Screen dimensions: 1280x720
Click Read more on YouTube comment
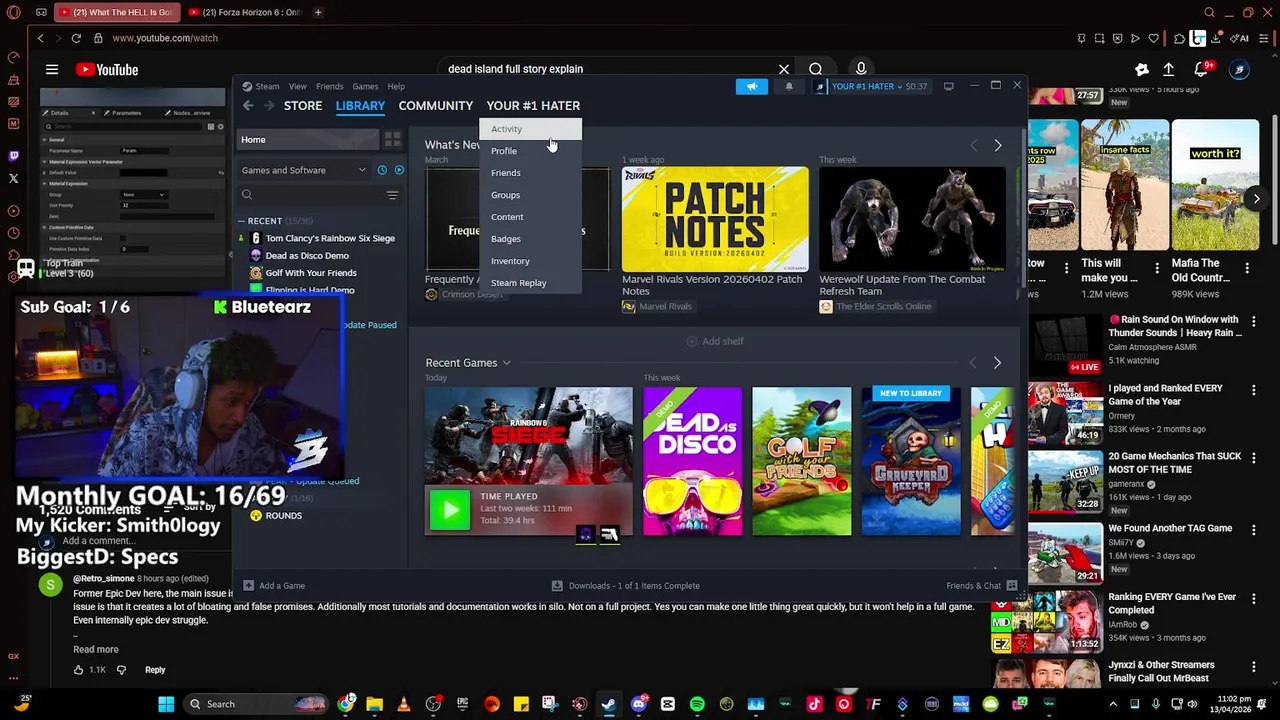coord(96,649)
